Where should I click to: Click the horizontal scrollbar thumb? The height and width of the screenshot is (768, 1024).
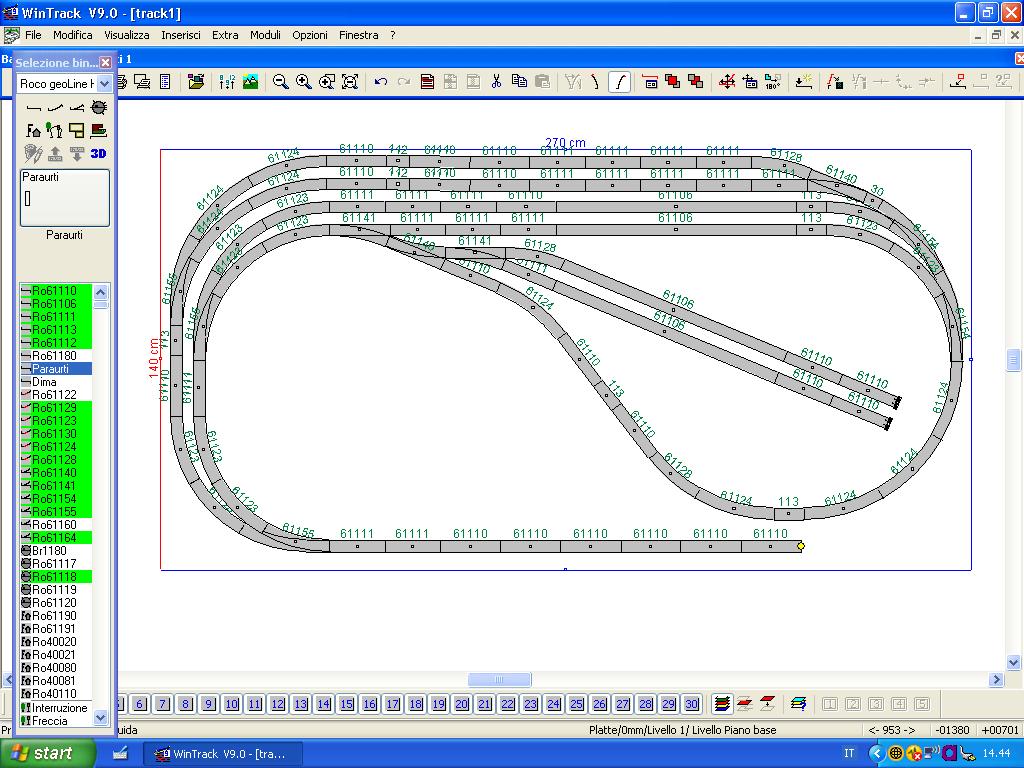[500, 679]
